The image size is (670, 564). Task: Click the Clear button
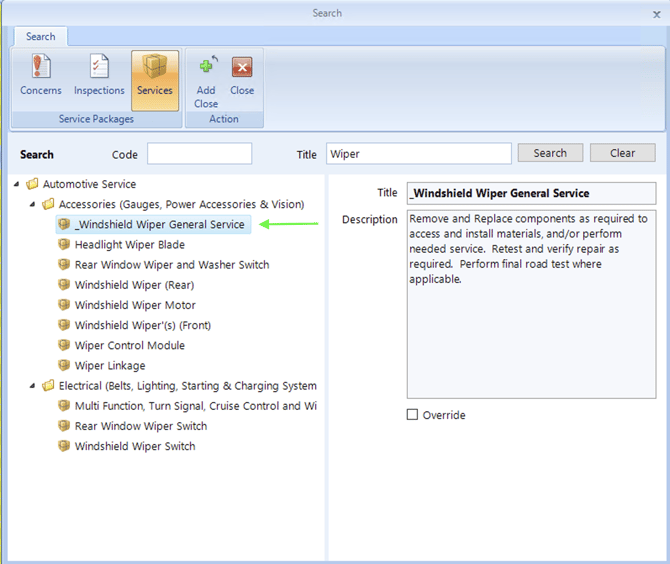click(x=623, y=153)
